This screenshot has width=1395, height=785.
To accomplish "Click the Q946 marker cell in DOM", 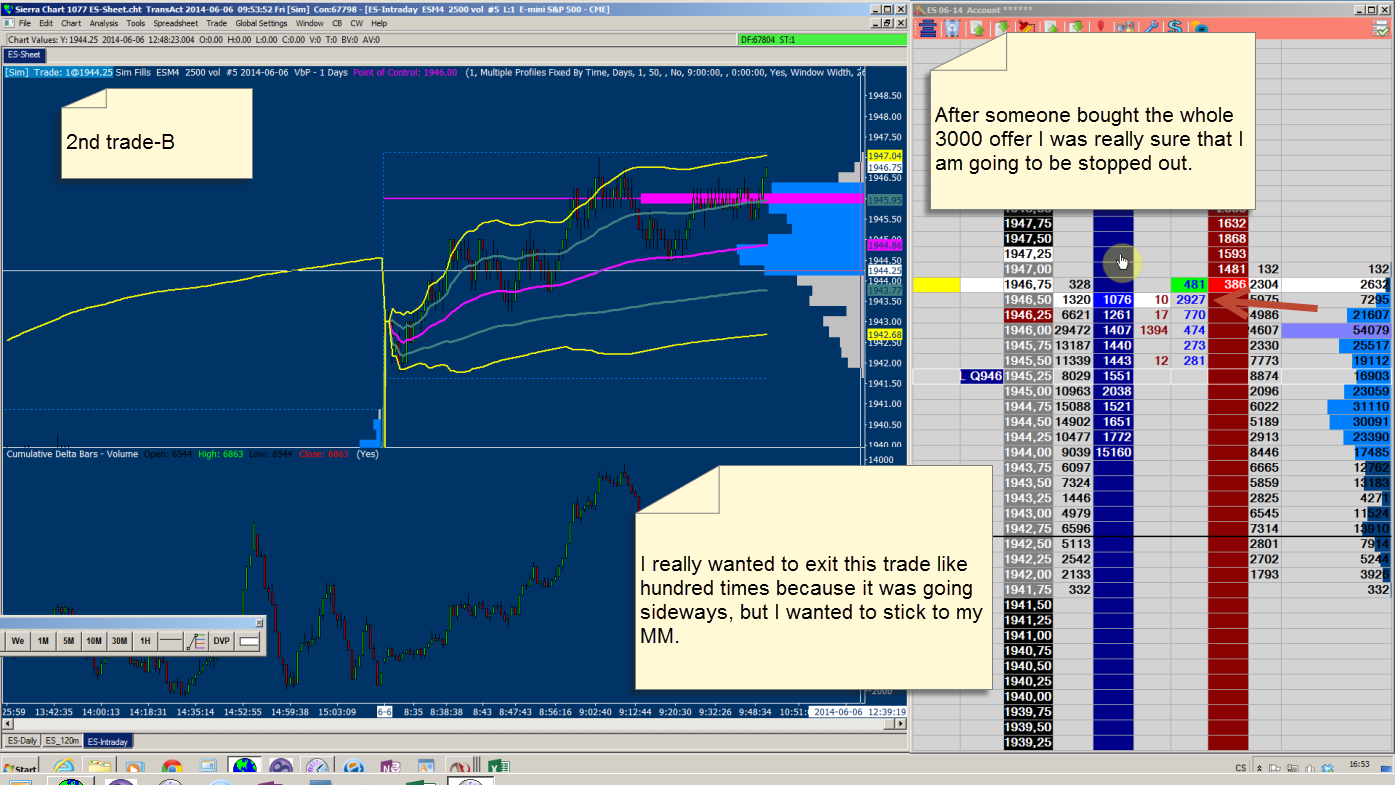I will tap(980, 377).
